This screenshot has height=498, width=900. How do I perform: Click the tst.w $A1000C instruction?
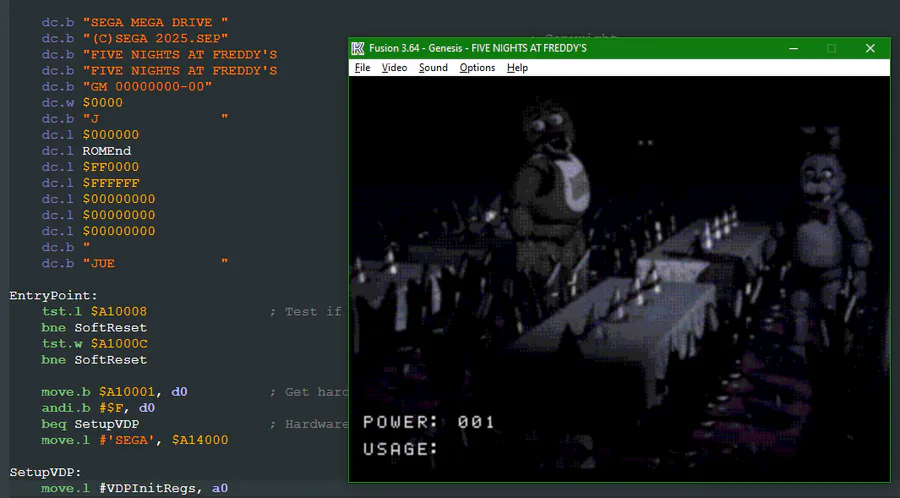coord(94,344)
